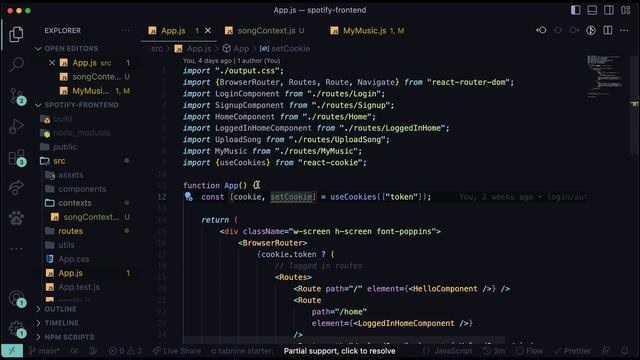Click the App symbol in breadcrumb
640x360 pixels.
point(236,49)
